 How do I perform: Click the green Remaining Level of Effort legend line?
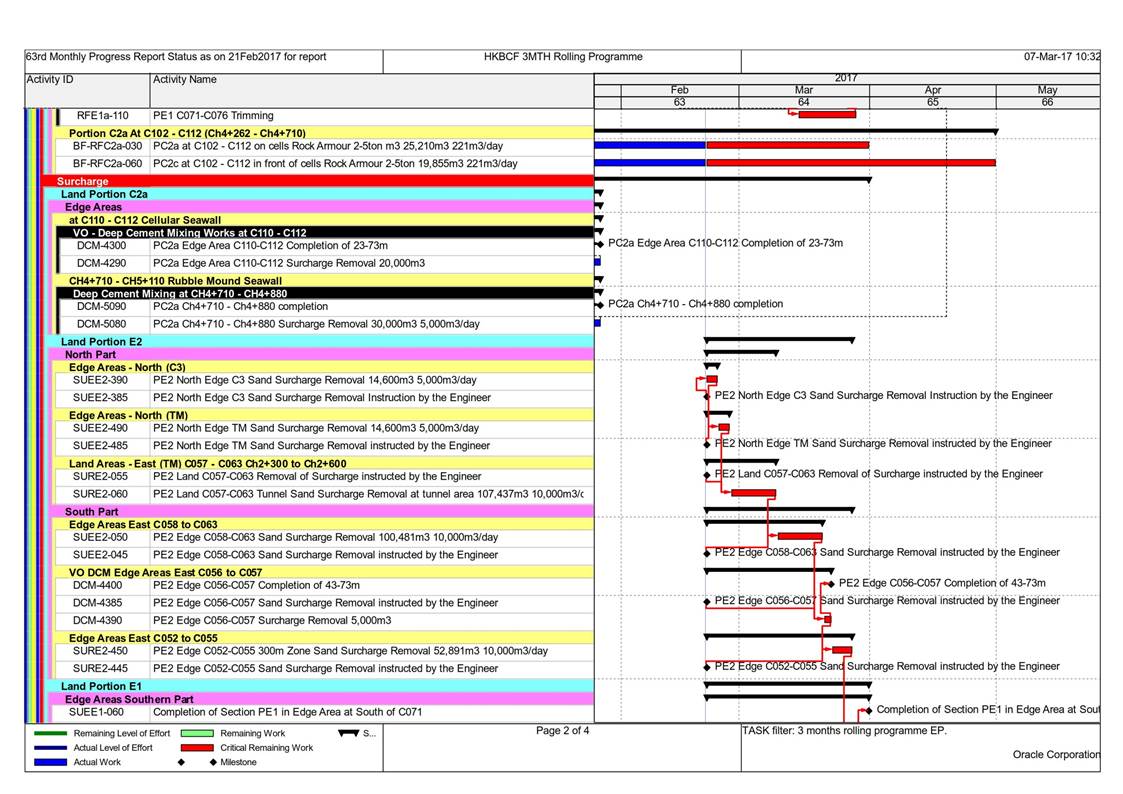pyautogui.click(x=50, y=733)
